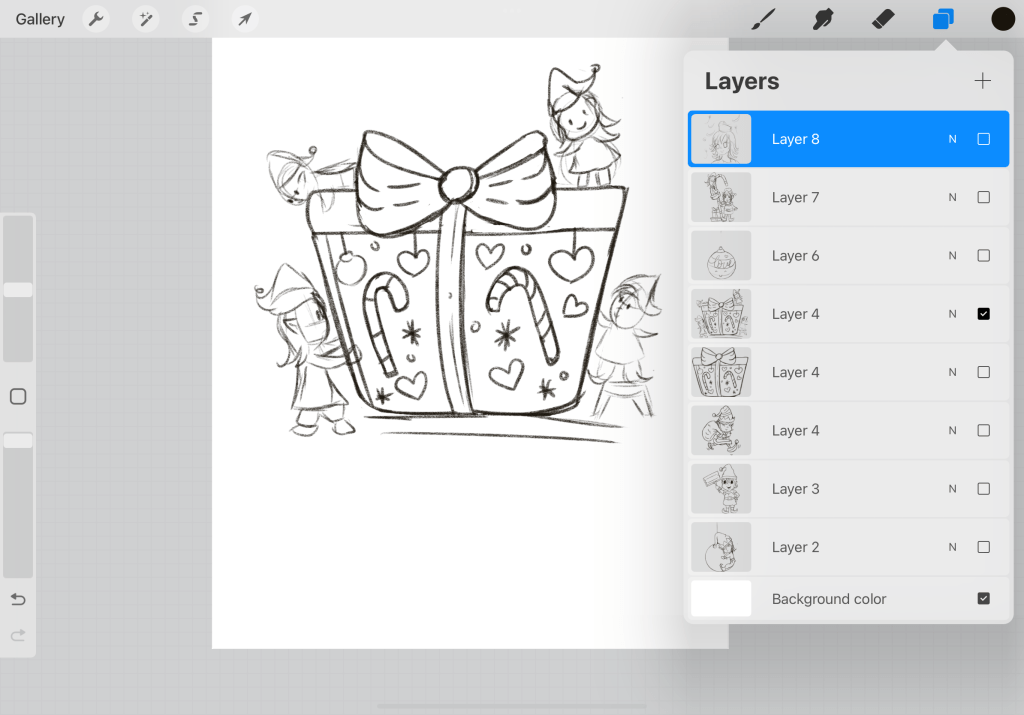
Task: Return to the Gallery
Action: [x=39, y=18]
